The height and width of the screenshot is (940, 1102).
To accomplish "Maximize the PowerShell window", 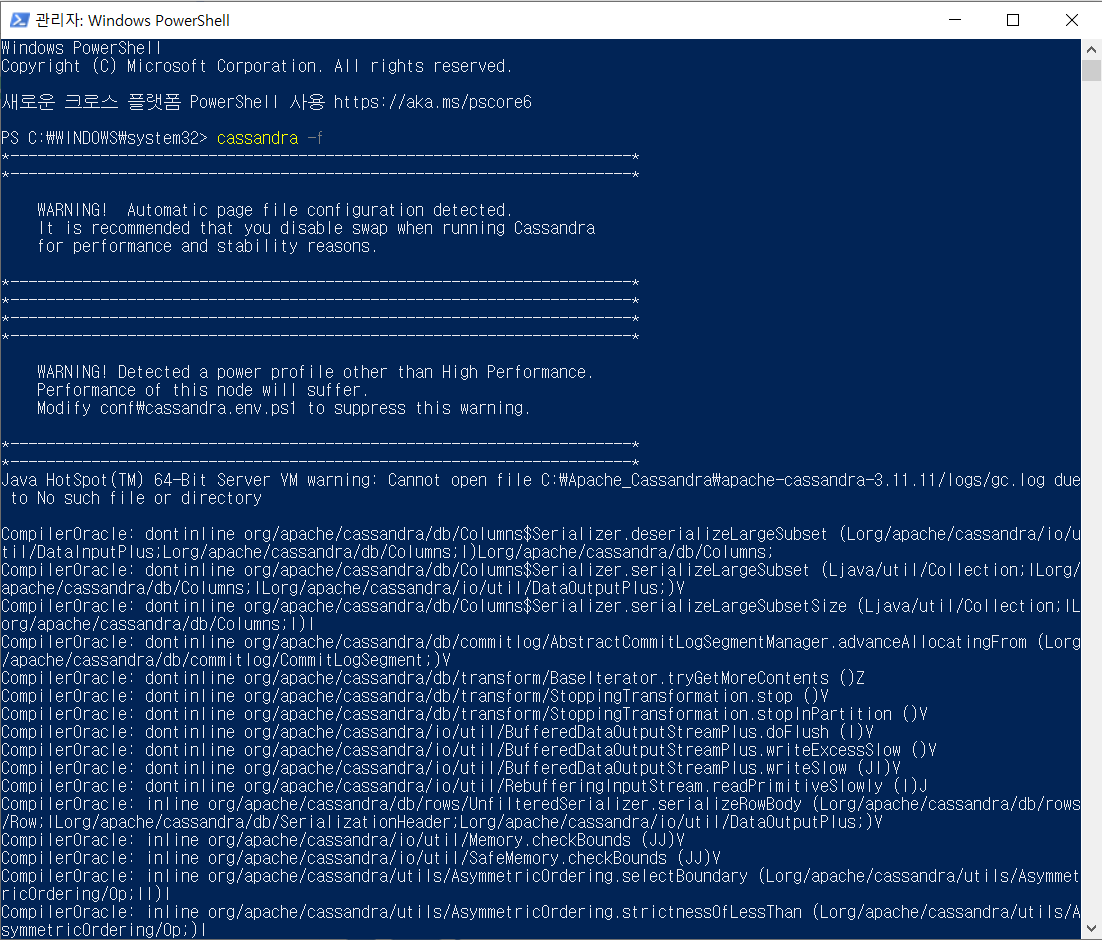I will pos(1013,20).
